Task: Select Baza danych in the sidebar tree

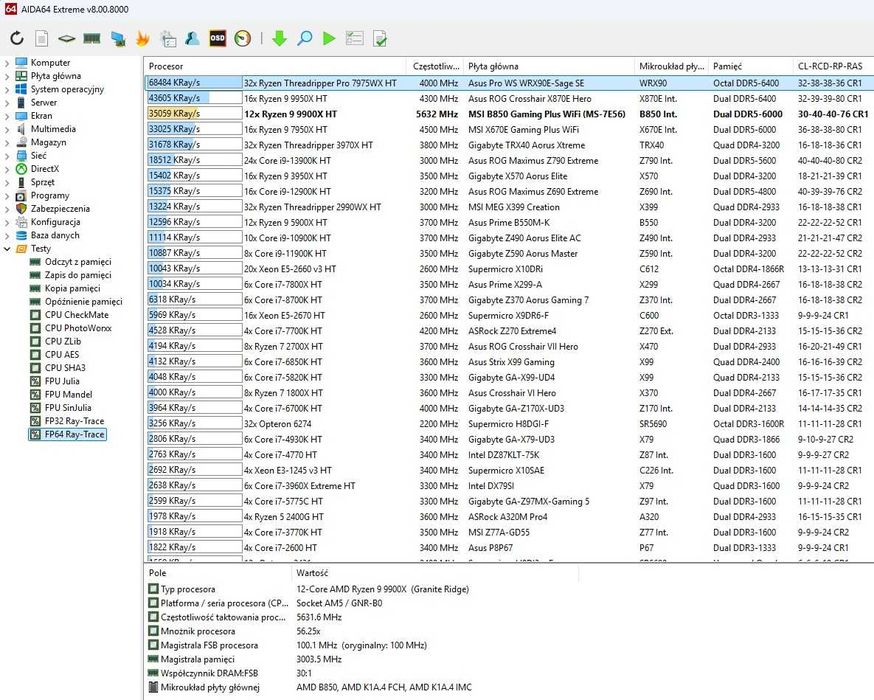Action: pos(55,235)
